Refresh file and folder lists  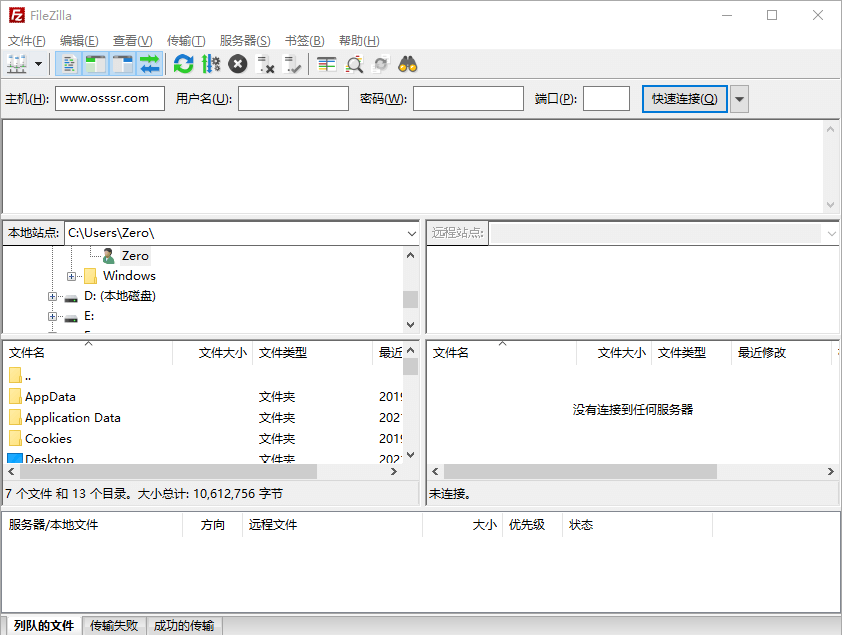click(184, 64)
